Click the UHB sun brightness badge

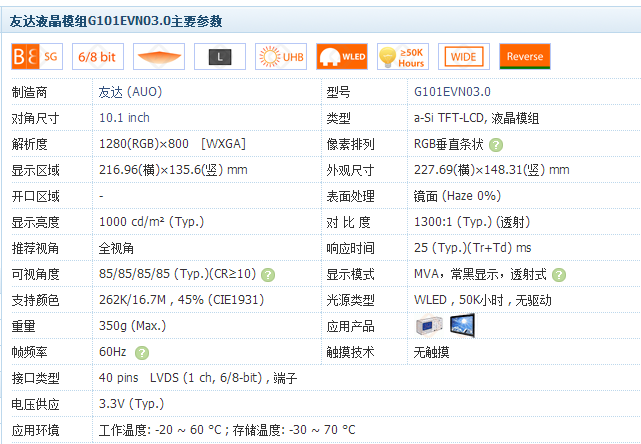[281, 57]
